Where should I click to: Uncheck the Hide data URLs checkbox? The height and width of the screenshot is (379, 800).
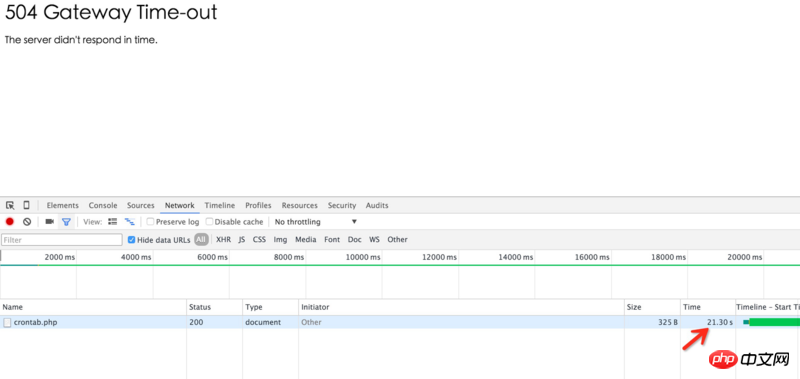[132, 240]
